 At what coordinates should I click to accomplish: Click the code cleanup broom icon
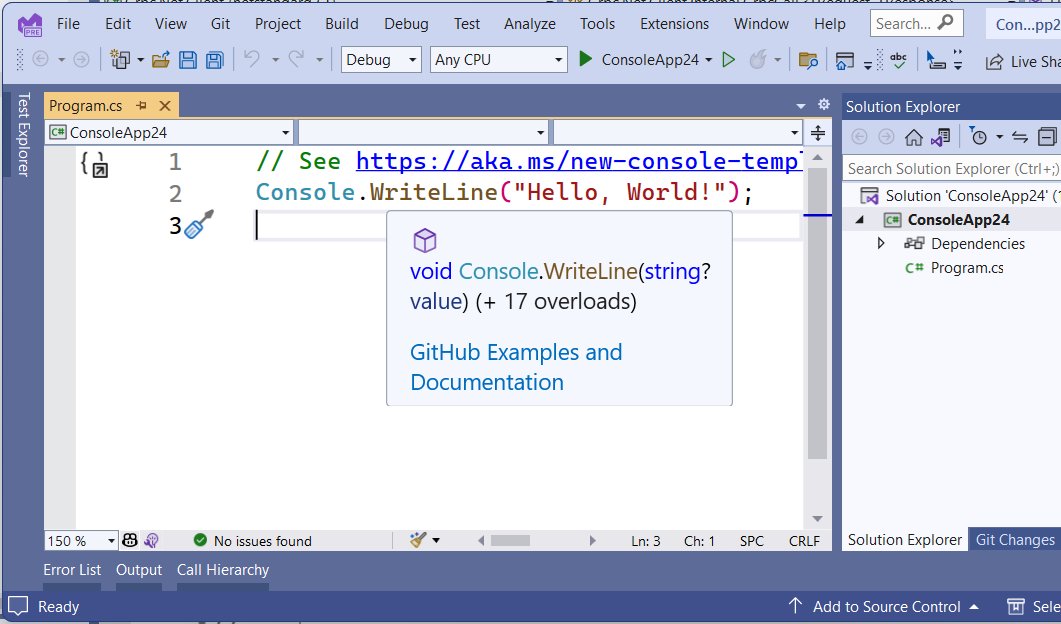click(418, 539)
